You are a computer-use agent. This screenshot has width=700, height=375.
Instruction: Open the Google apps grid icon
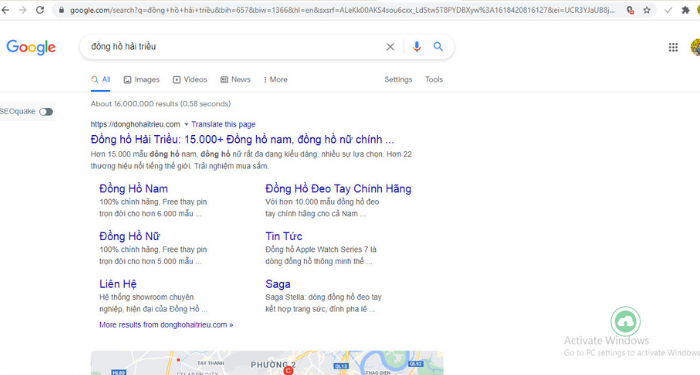click(x=673, y=47)
